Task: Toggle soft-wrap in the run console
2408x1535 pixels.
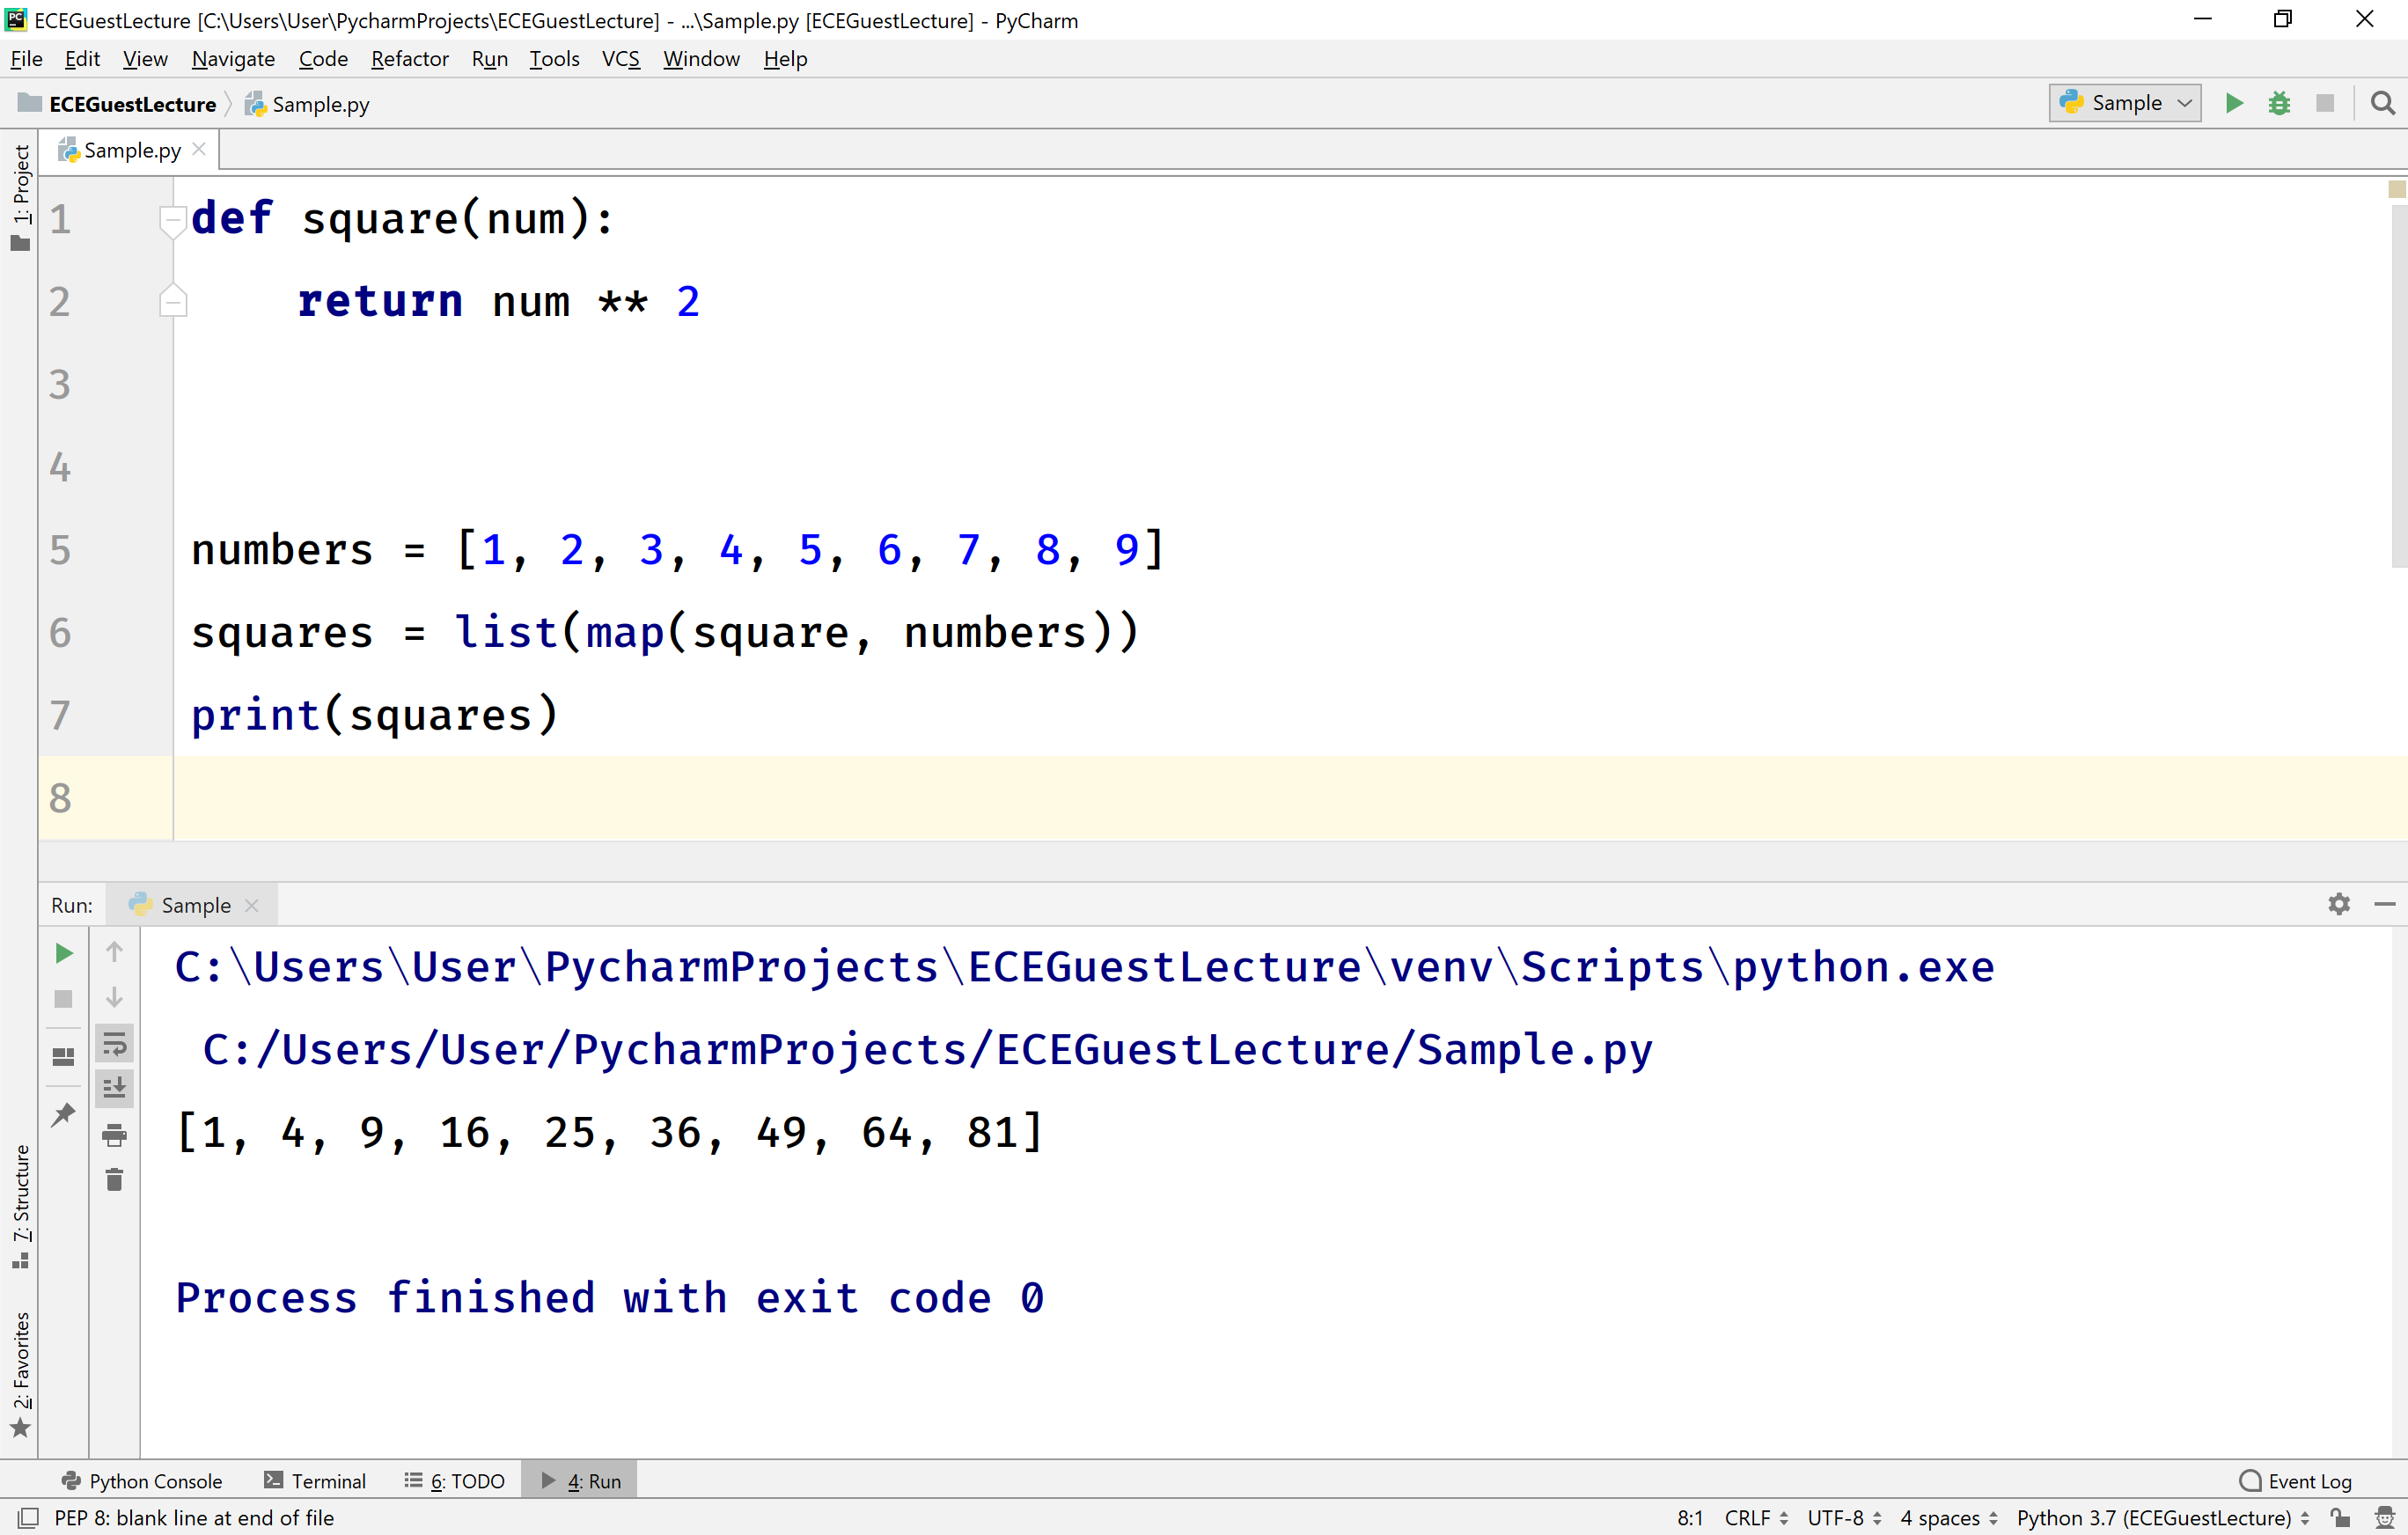Action: pos(114,1043)
